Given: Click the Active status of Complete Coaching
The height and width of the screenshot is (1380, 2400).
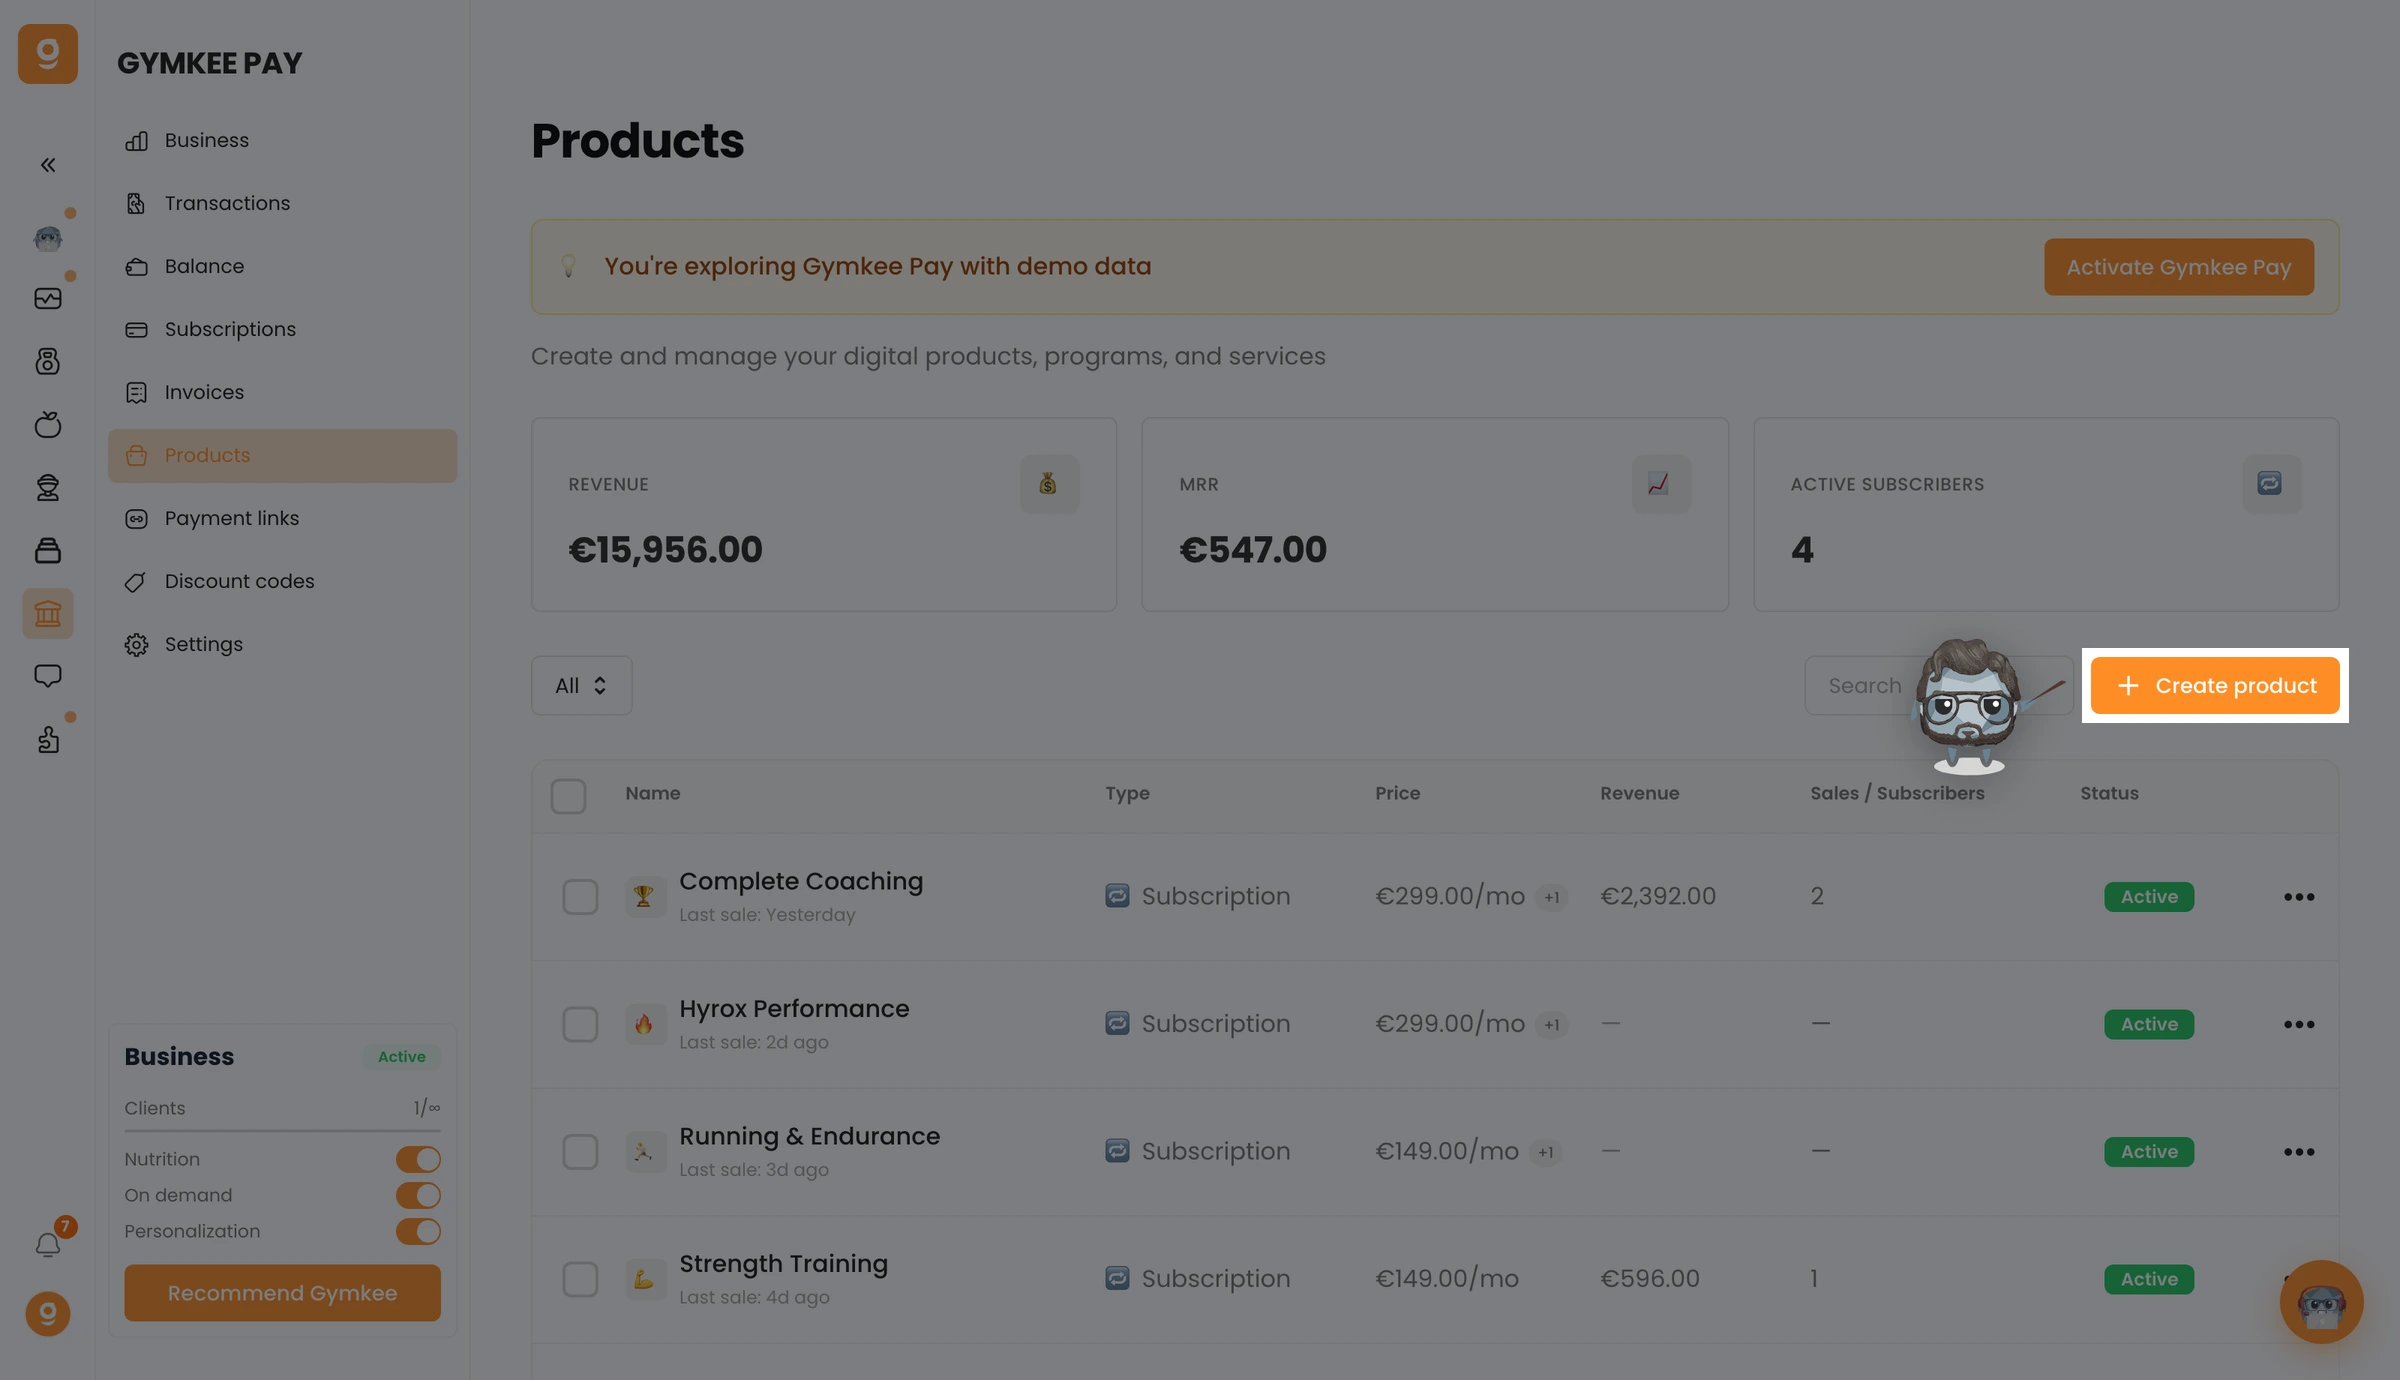Looking at the screenshot, I should tap(2148, 897).
